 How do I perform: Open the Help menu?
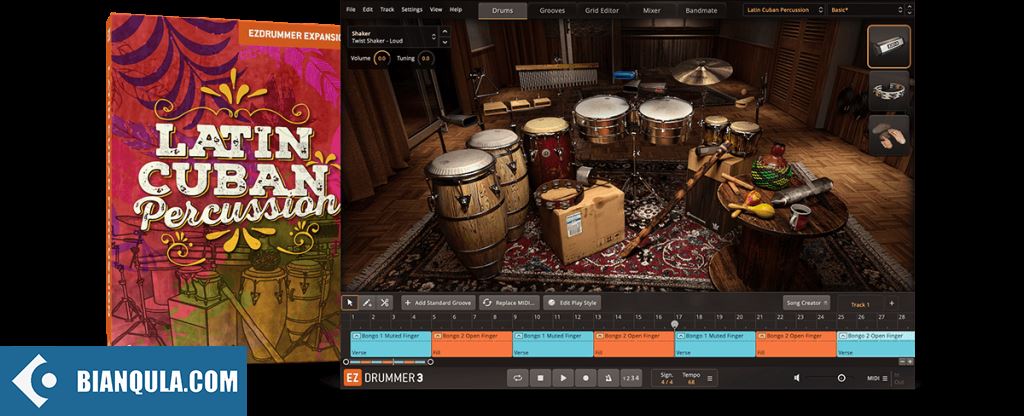(456, 10)
